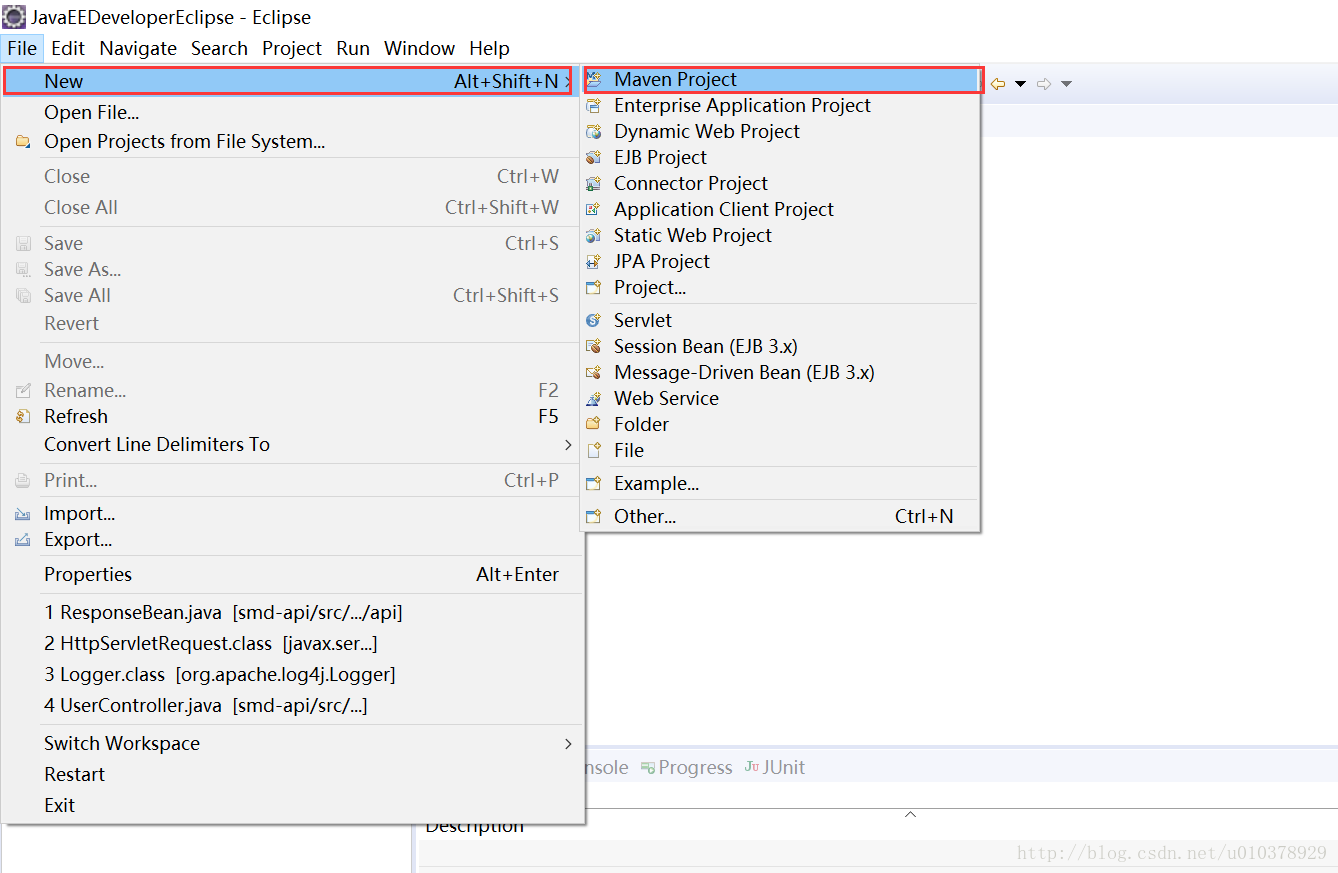
Task: Click the Import icon in File menu
Action: pos(23,514)
